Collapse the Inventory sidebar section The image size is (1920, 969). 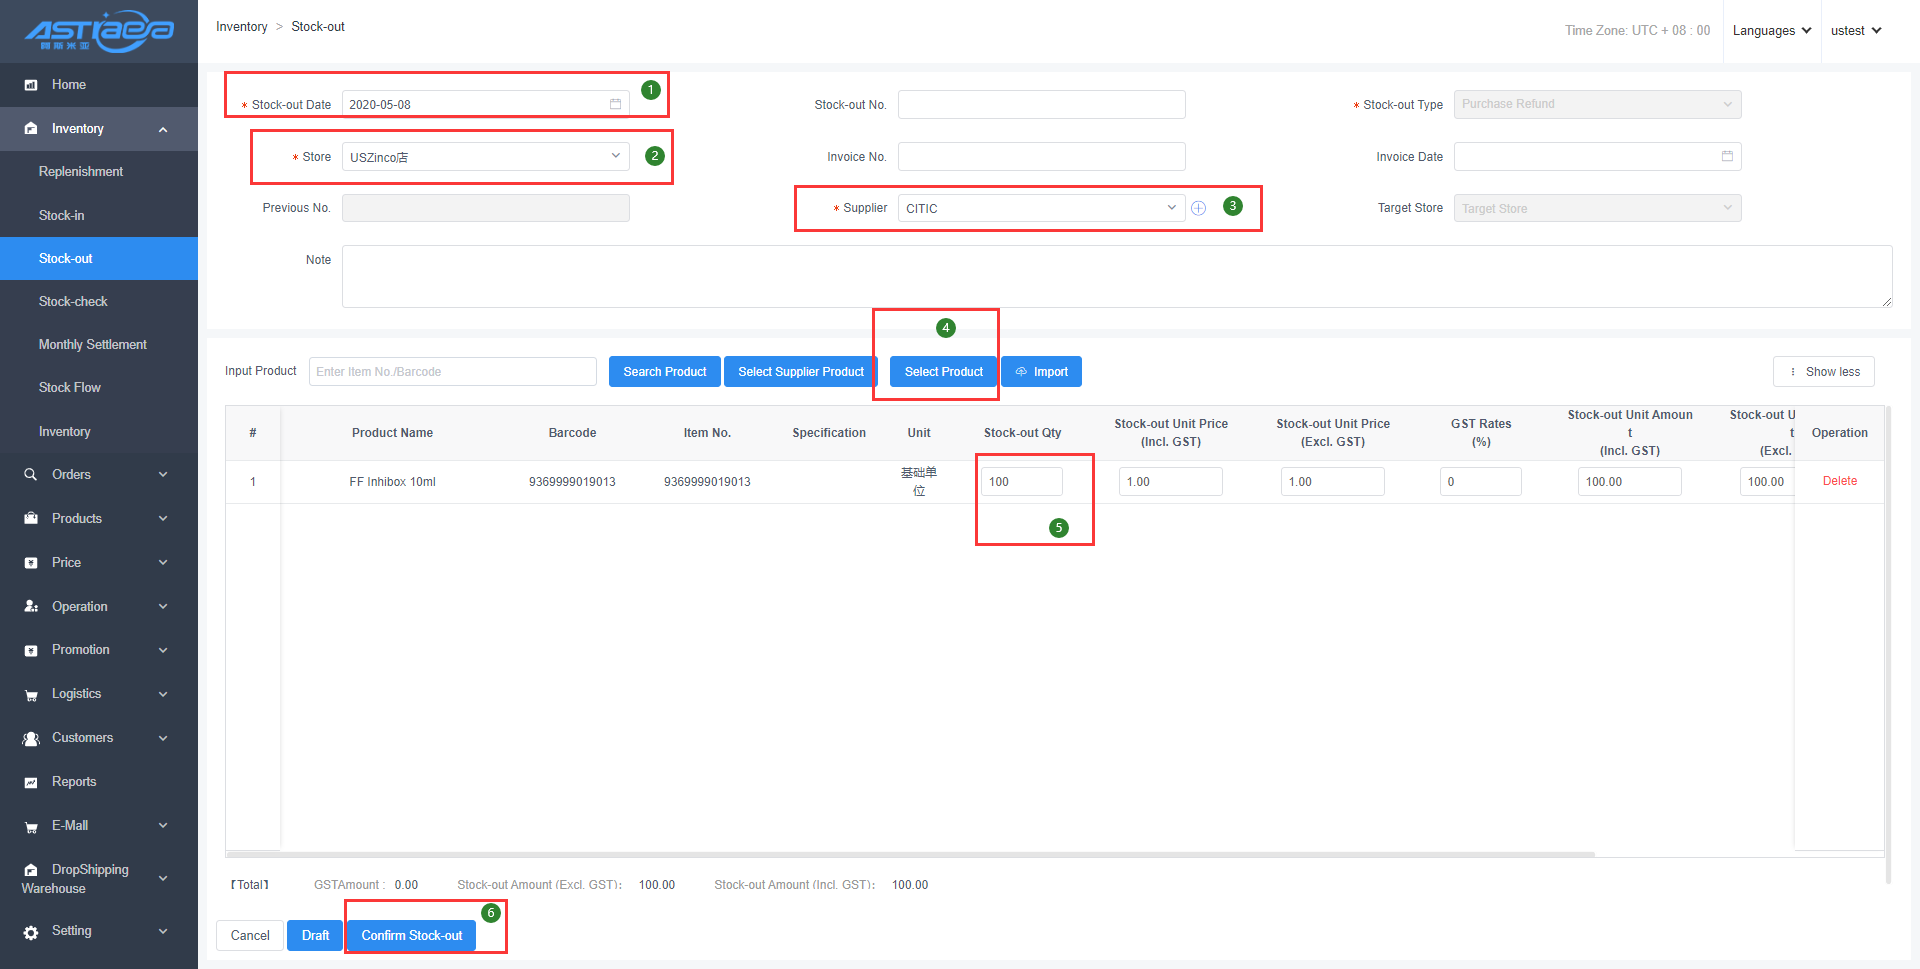coord(162,129)
